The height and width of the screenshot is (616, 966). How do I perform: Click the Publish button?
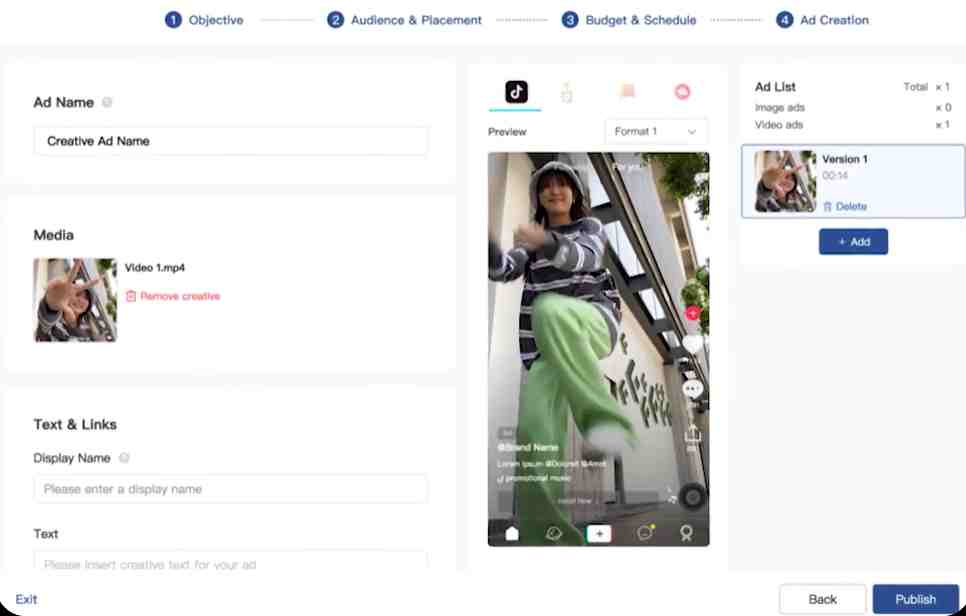(915, 599)
